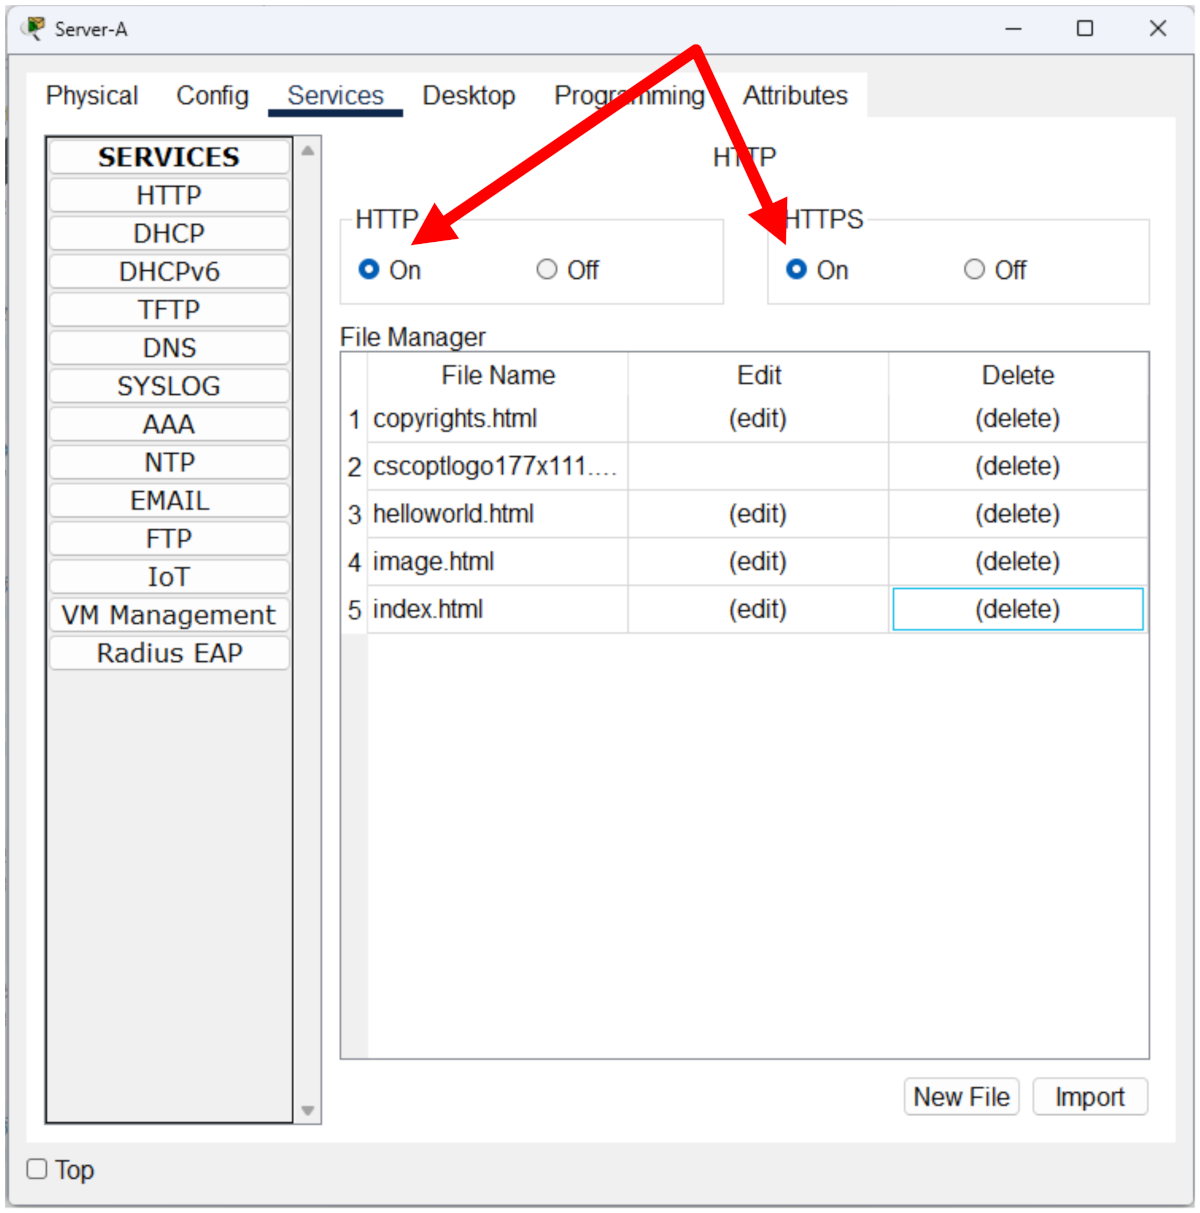Open the Physical tab
Screen dimensions: 1200x1213
[92, 96]
